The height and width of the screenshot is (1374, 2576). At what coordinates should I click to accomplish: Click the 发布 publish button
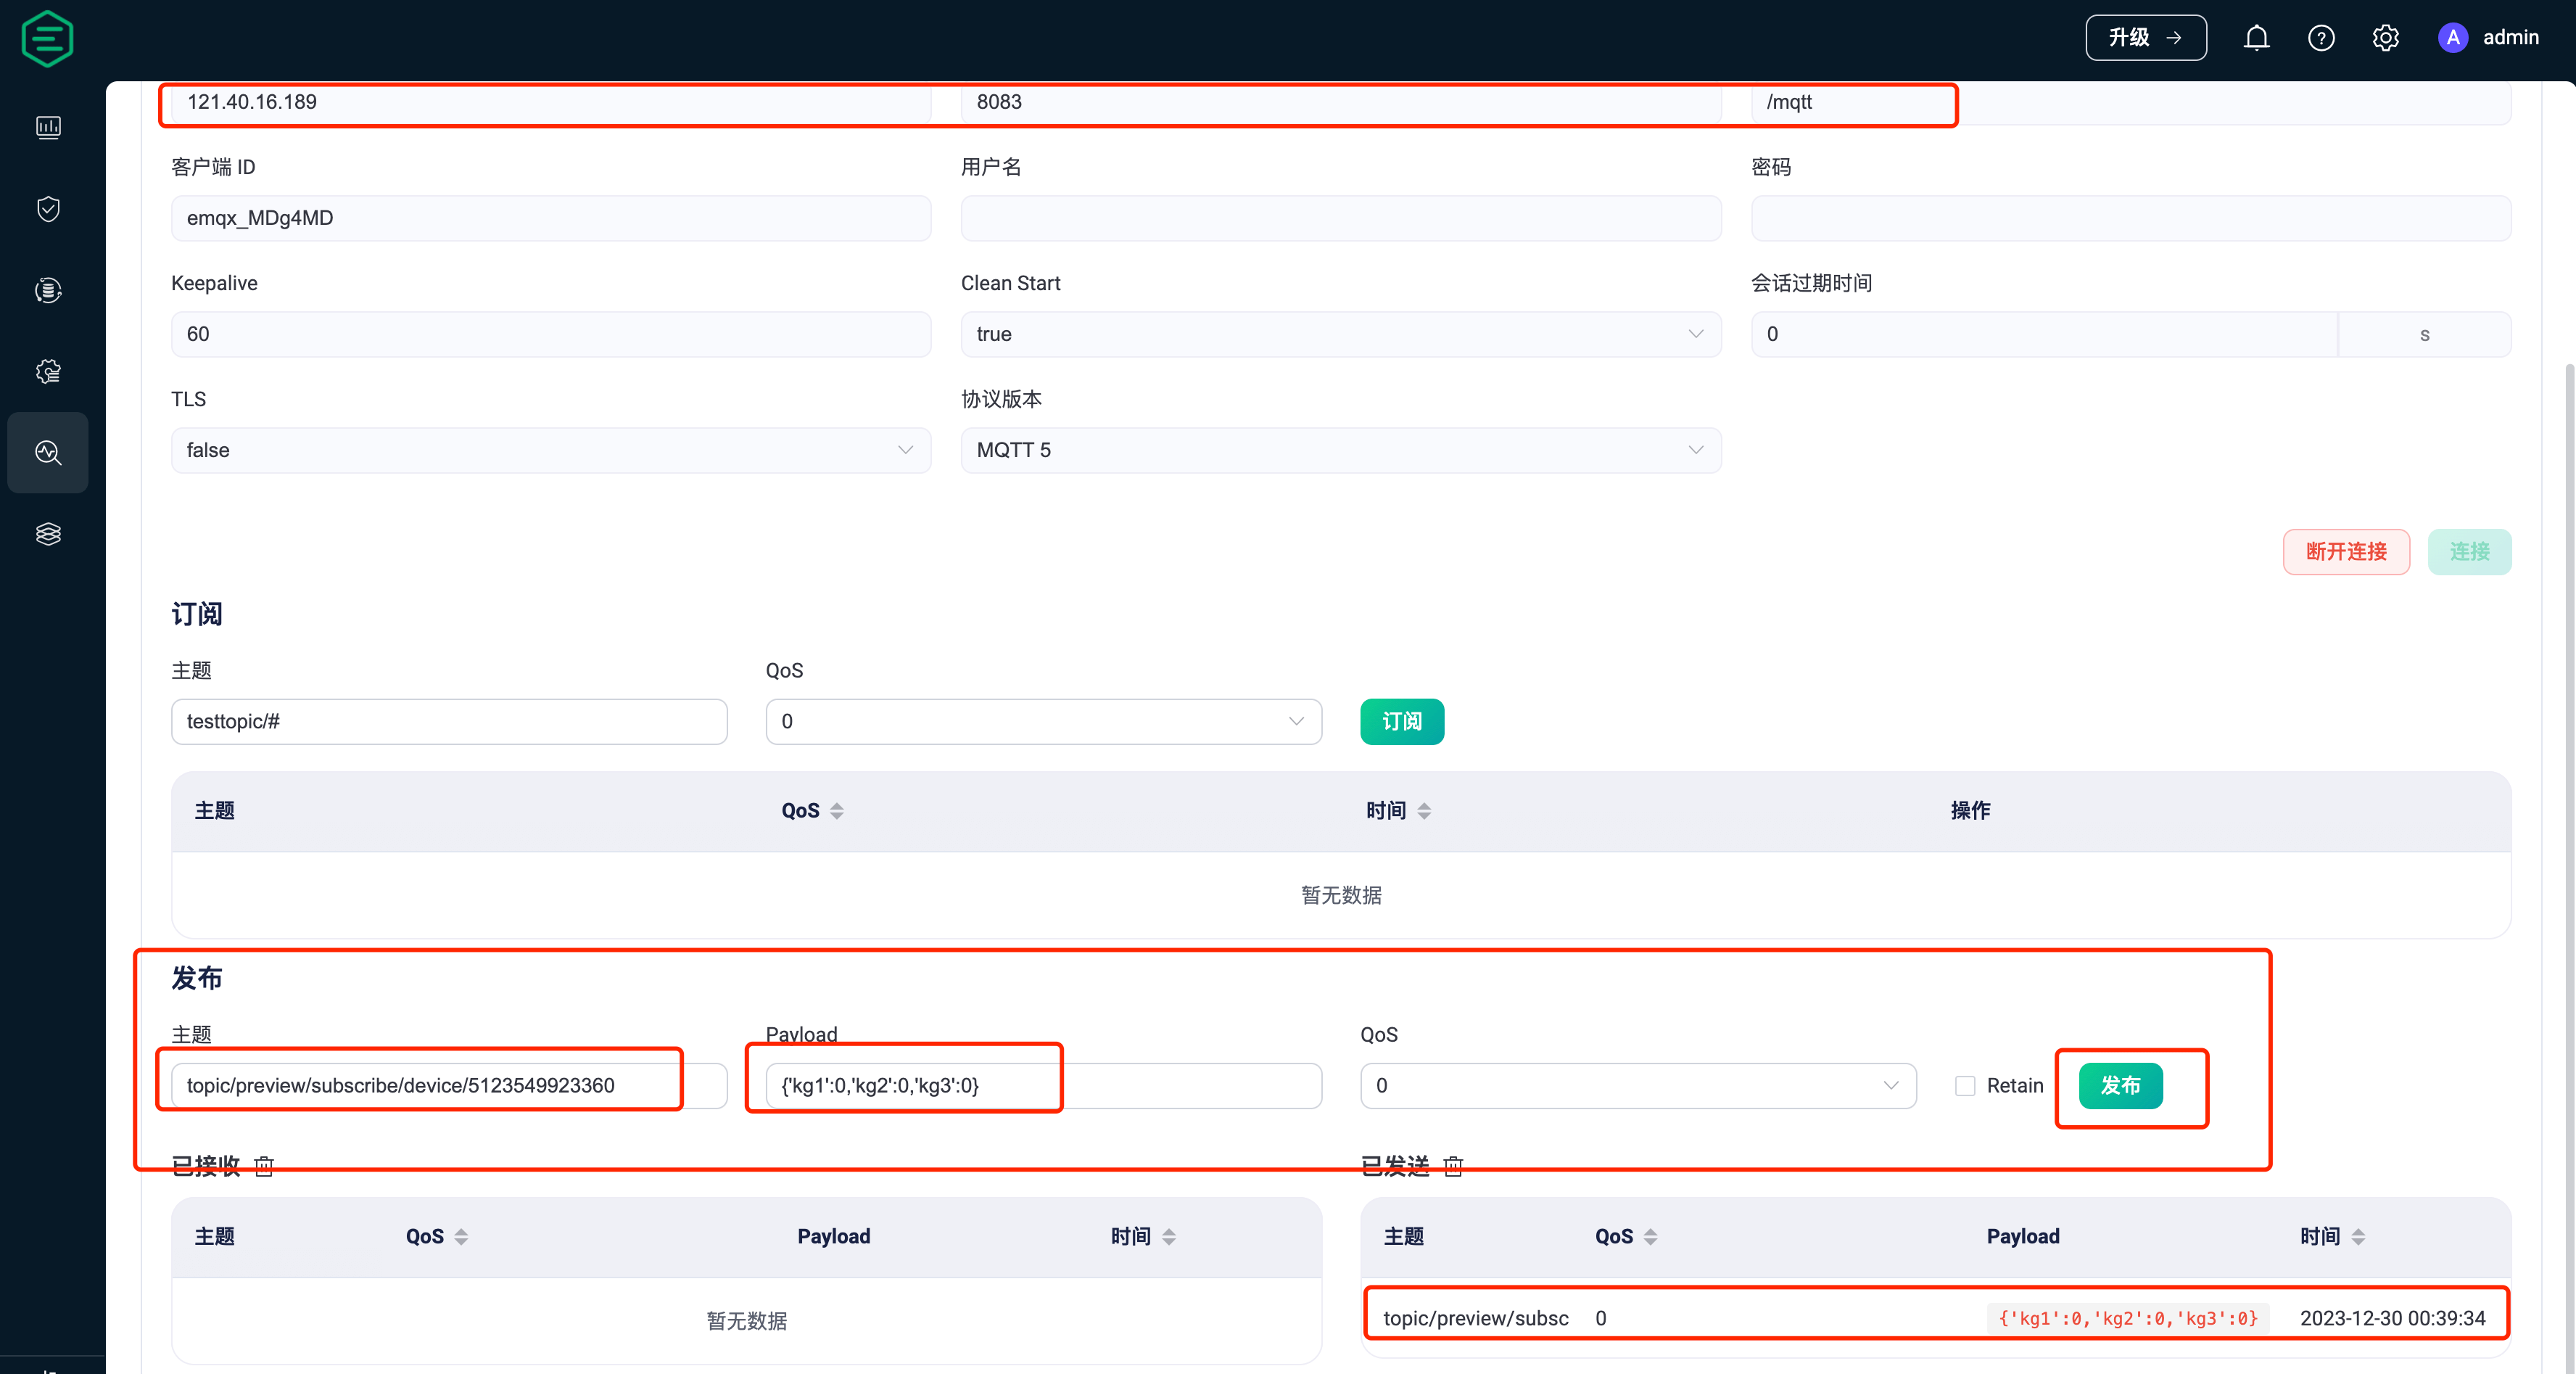coord(2120,1086)
